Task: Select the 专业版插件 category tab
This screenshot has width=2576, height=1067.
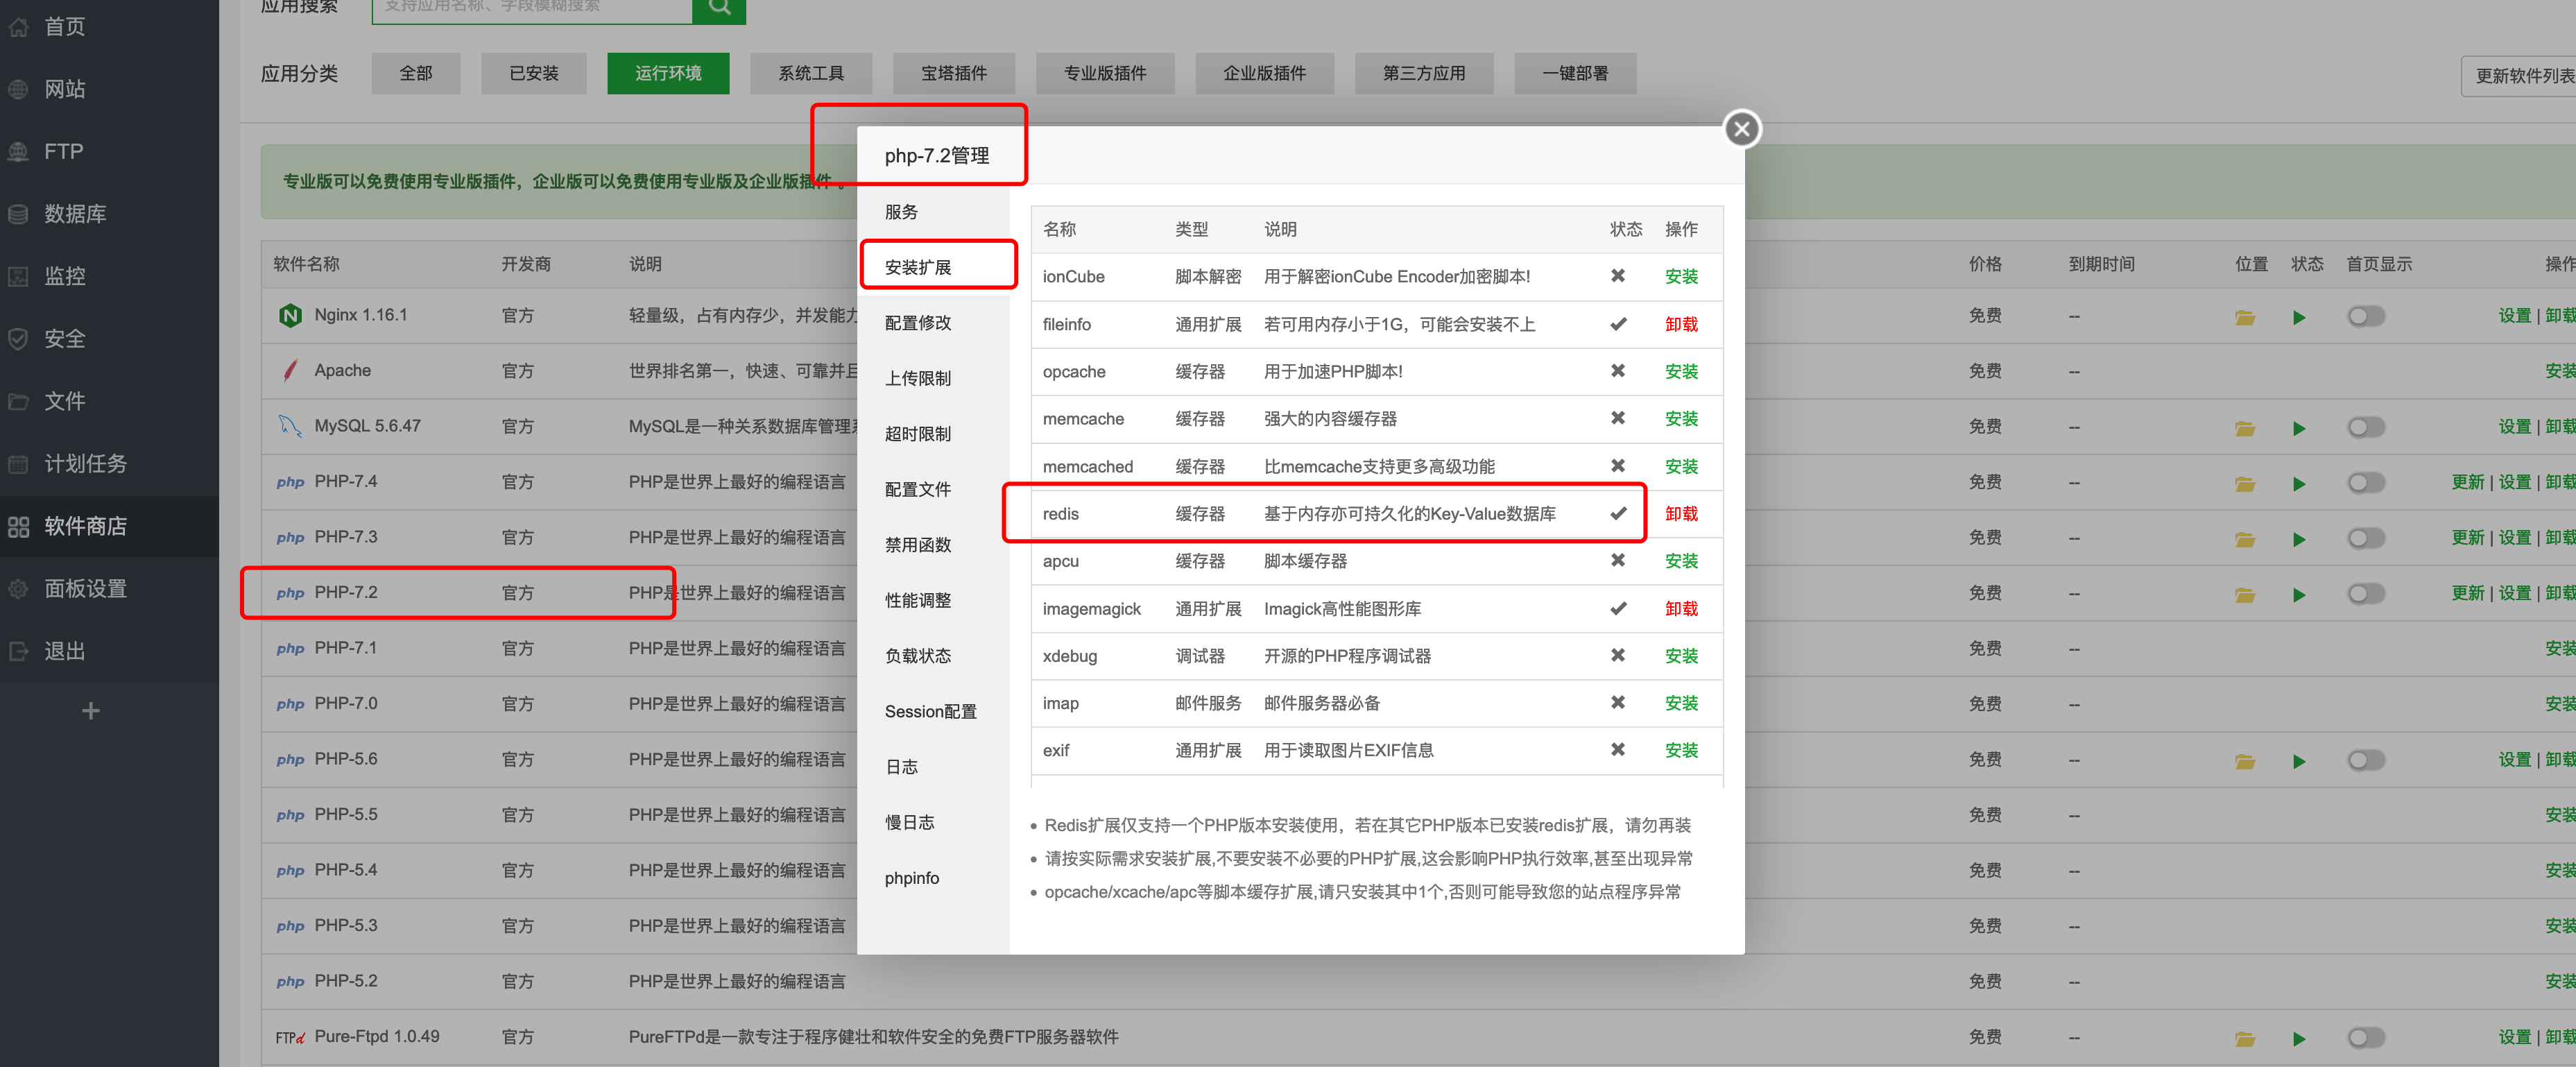Action: pyautogui.click(x=1105, y=73)
